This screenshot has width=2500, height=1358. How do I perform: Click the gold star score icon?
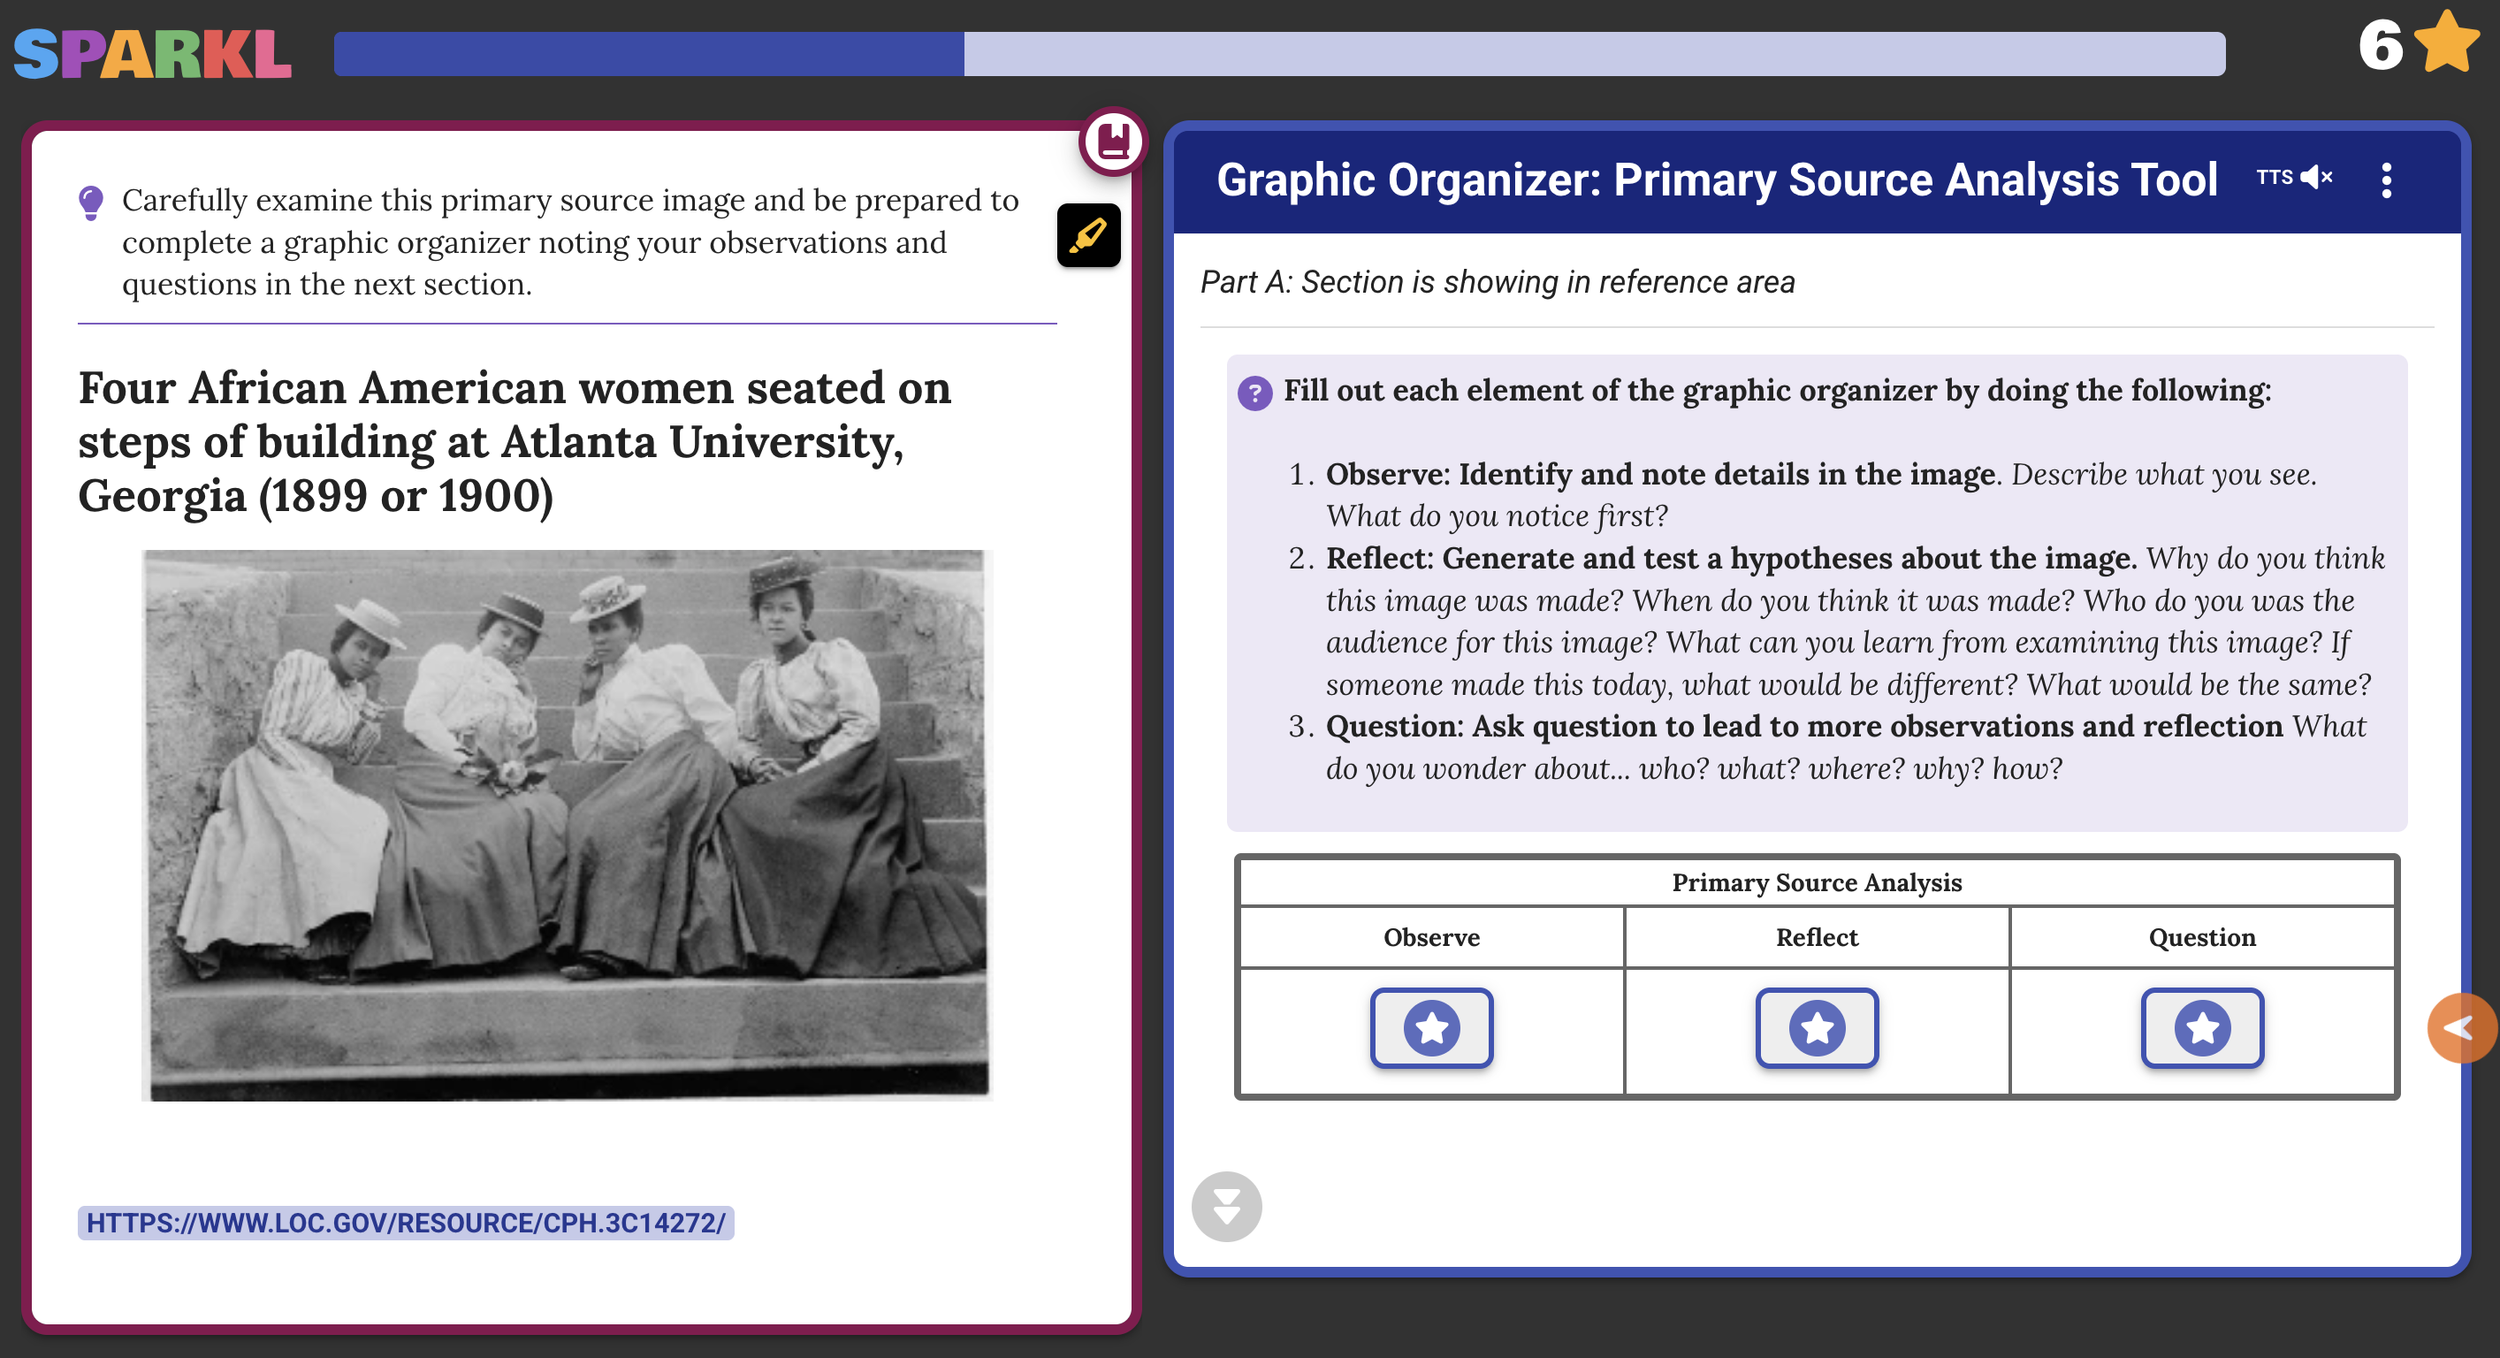click(2446, 44)
